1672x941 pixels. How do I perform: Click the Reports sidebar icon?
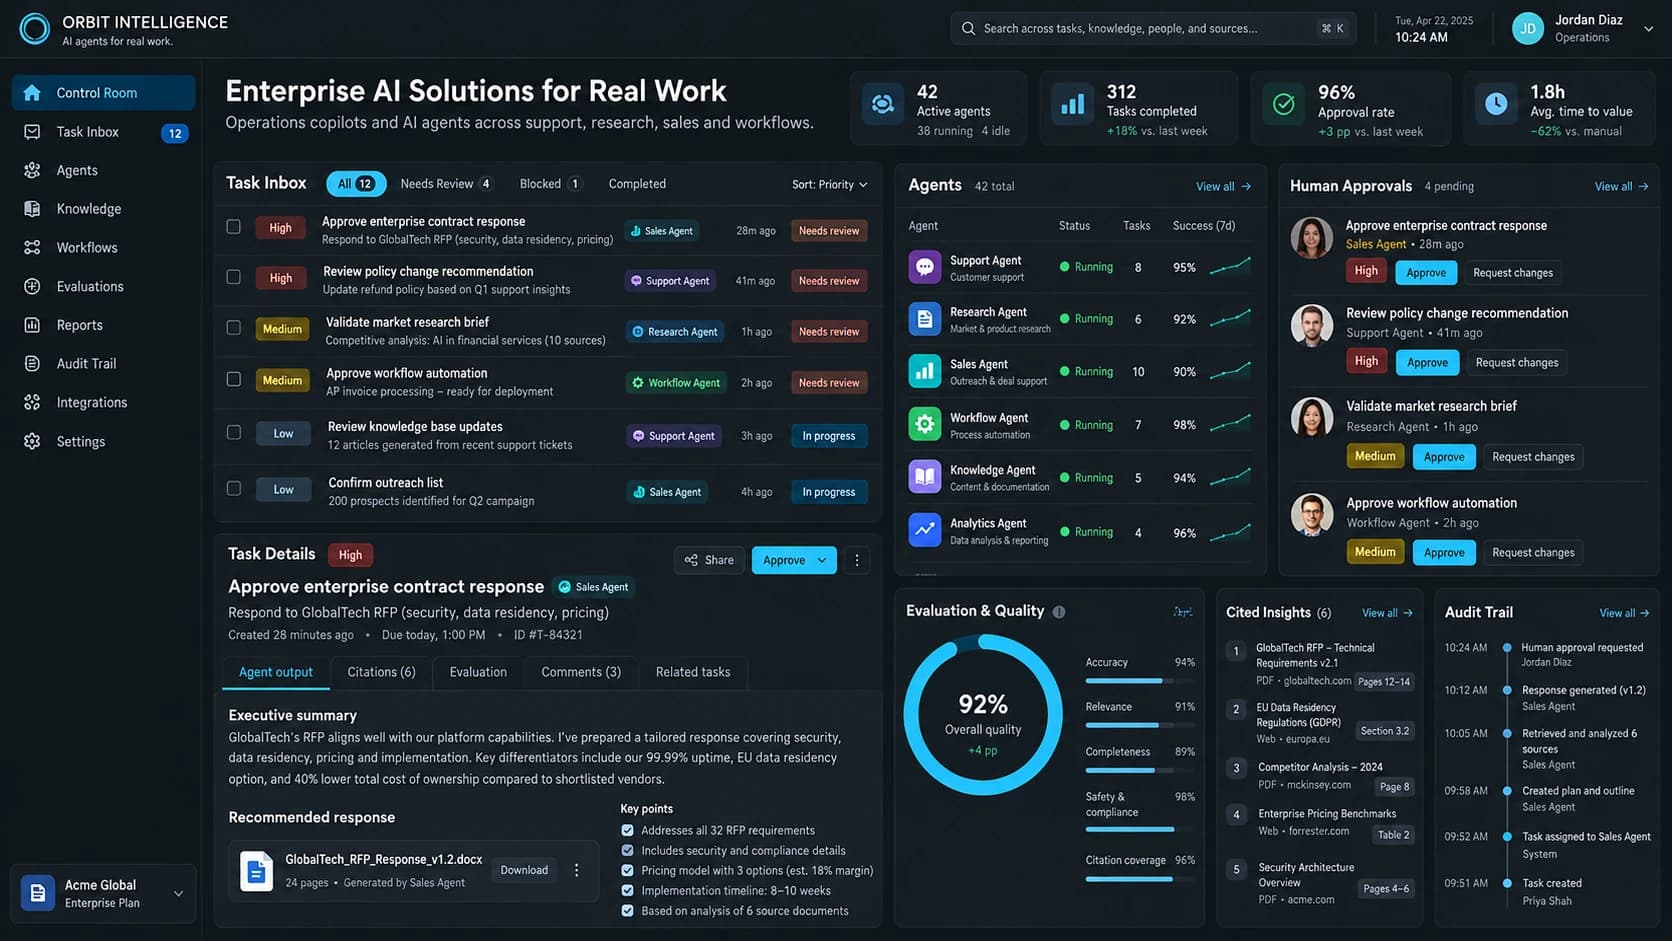pos(32,325)
